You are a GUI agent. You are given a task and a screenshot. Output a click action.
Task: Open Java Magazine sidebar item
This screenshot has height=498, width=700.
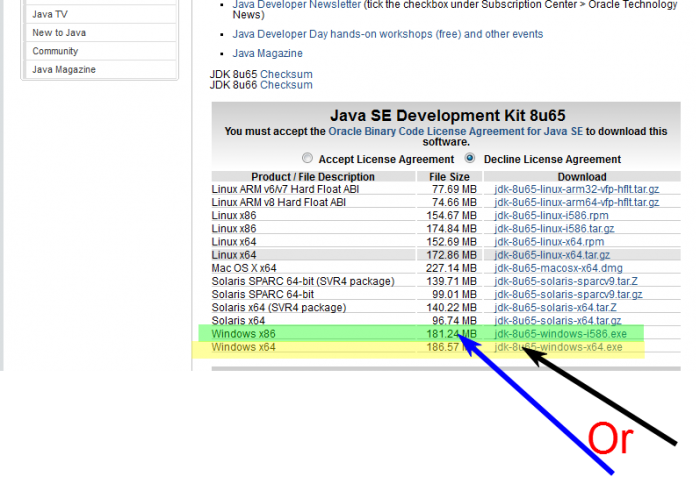[x=64, y=70]
